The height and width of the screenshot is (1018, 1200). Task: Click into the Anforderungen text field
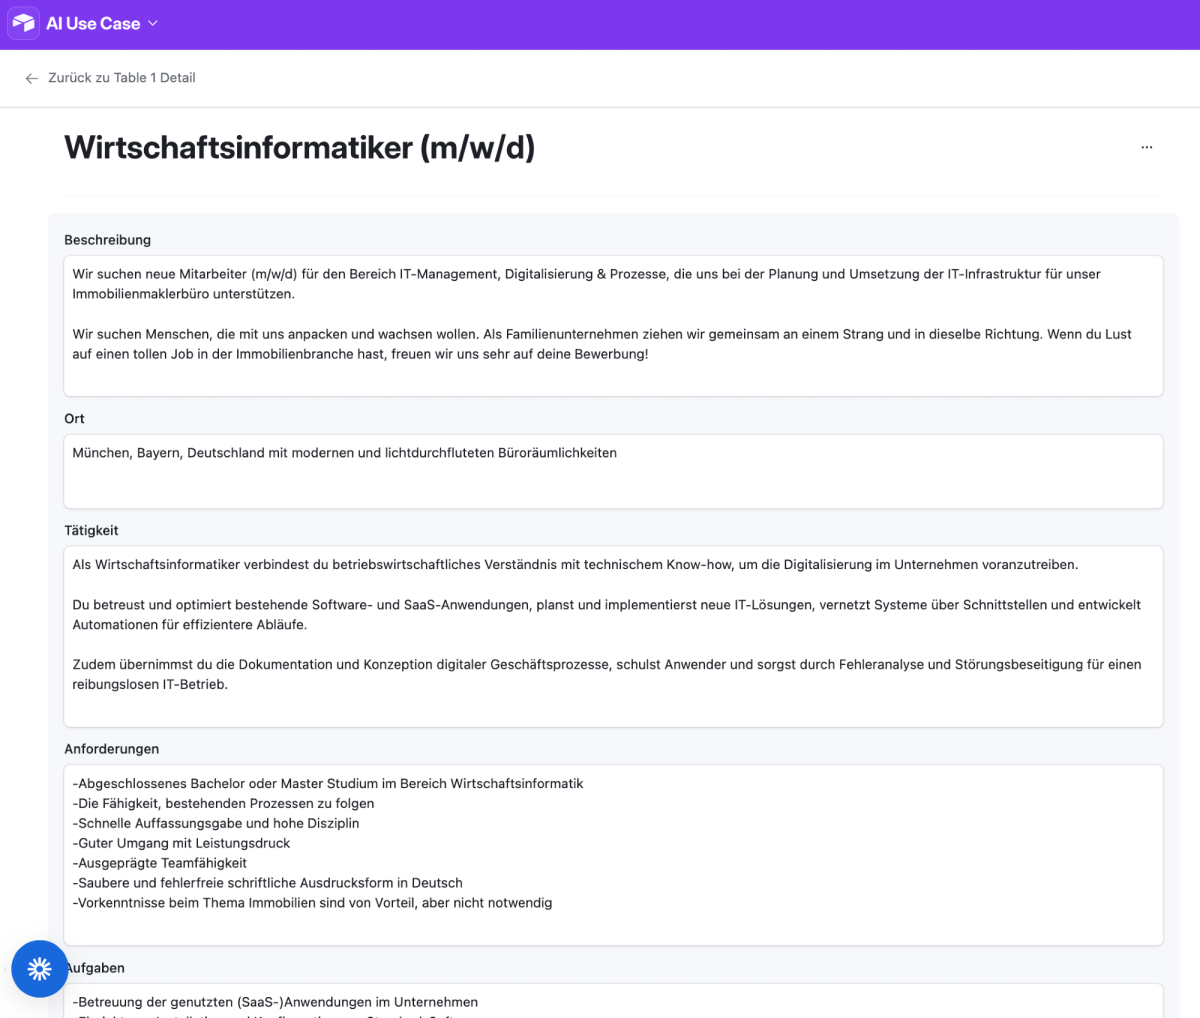pos(613,855)
